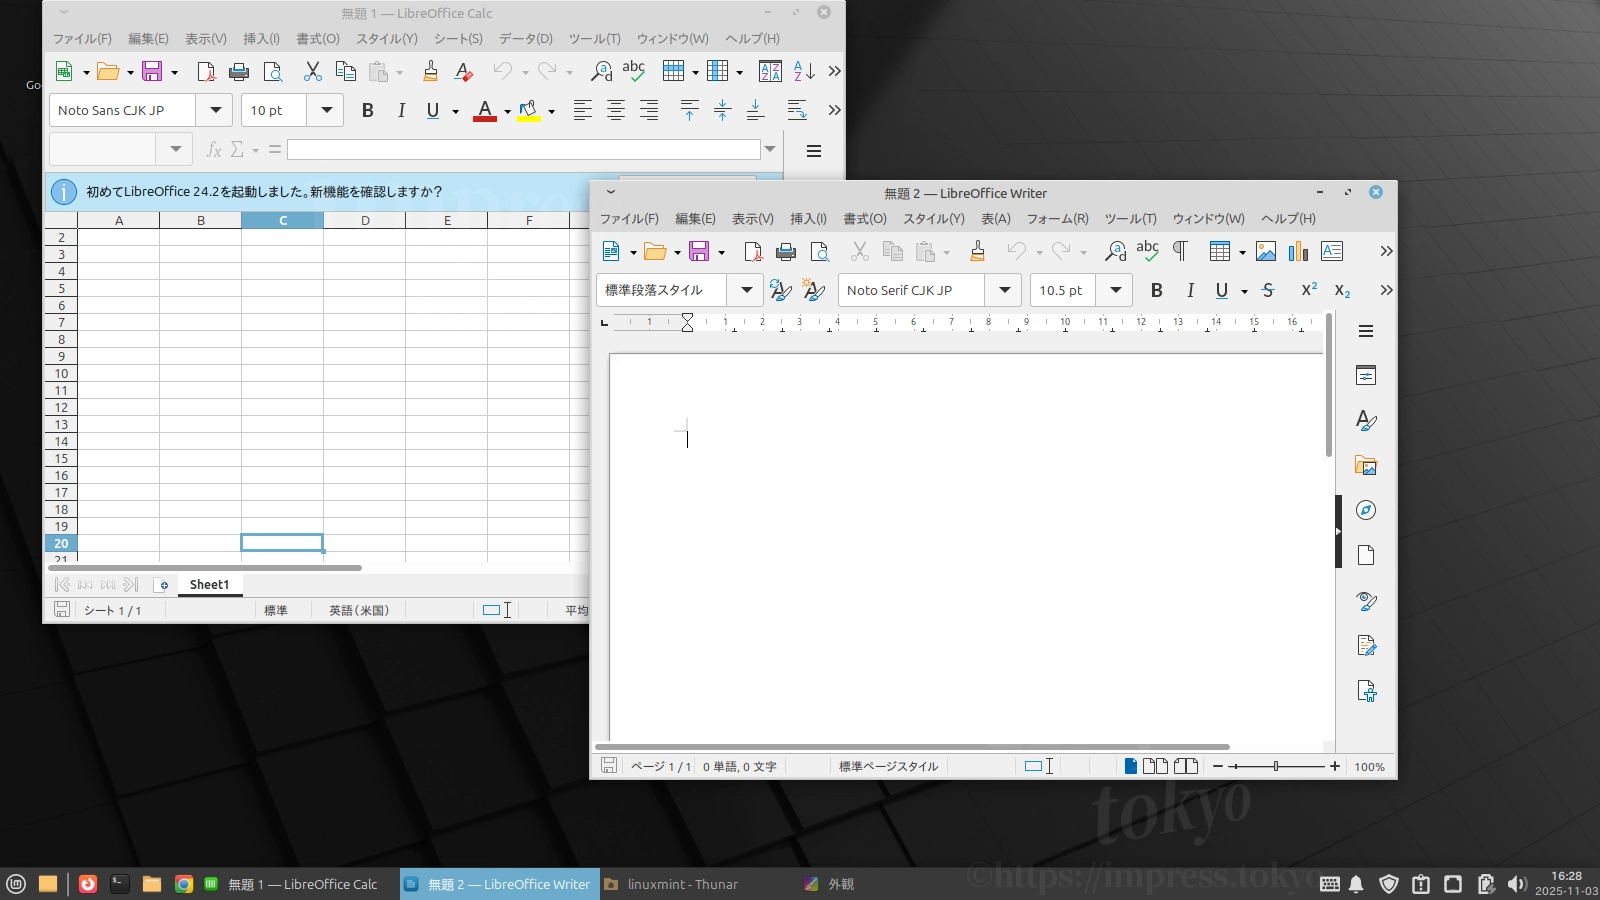This screenshot has height=900, width=1600.
Task: Open Writer paragraph style dropdown arrow
Action: point(746,290)
